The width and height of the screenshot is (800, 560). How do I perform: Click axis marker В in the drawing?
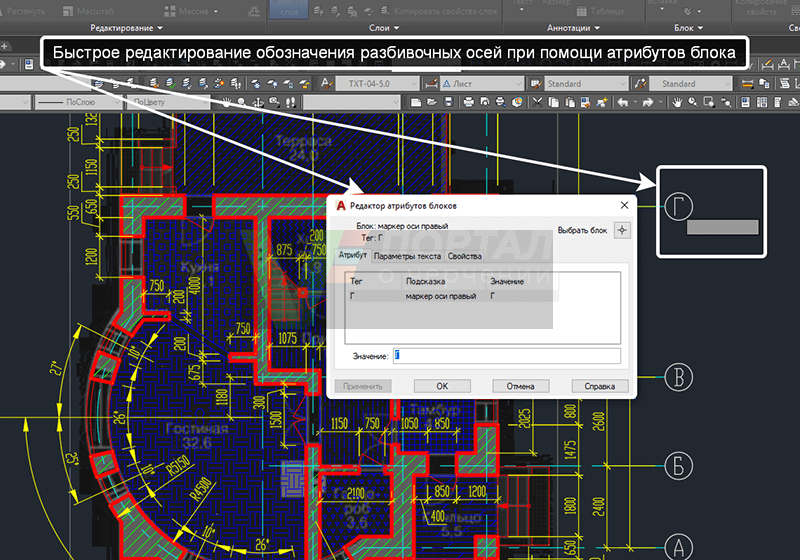click(x=679, y=377)
